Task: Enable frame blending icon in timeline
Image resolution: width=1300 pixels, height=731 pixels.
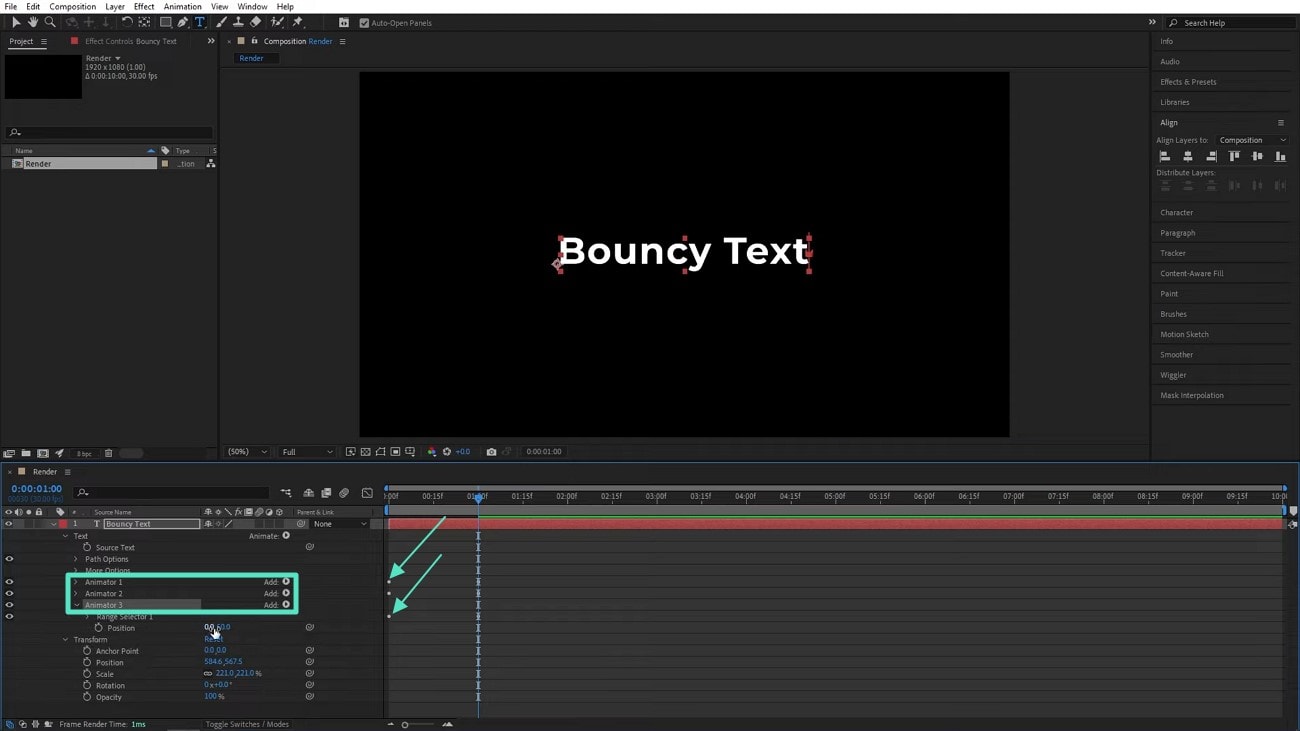Action: [x=326, y=493]
